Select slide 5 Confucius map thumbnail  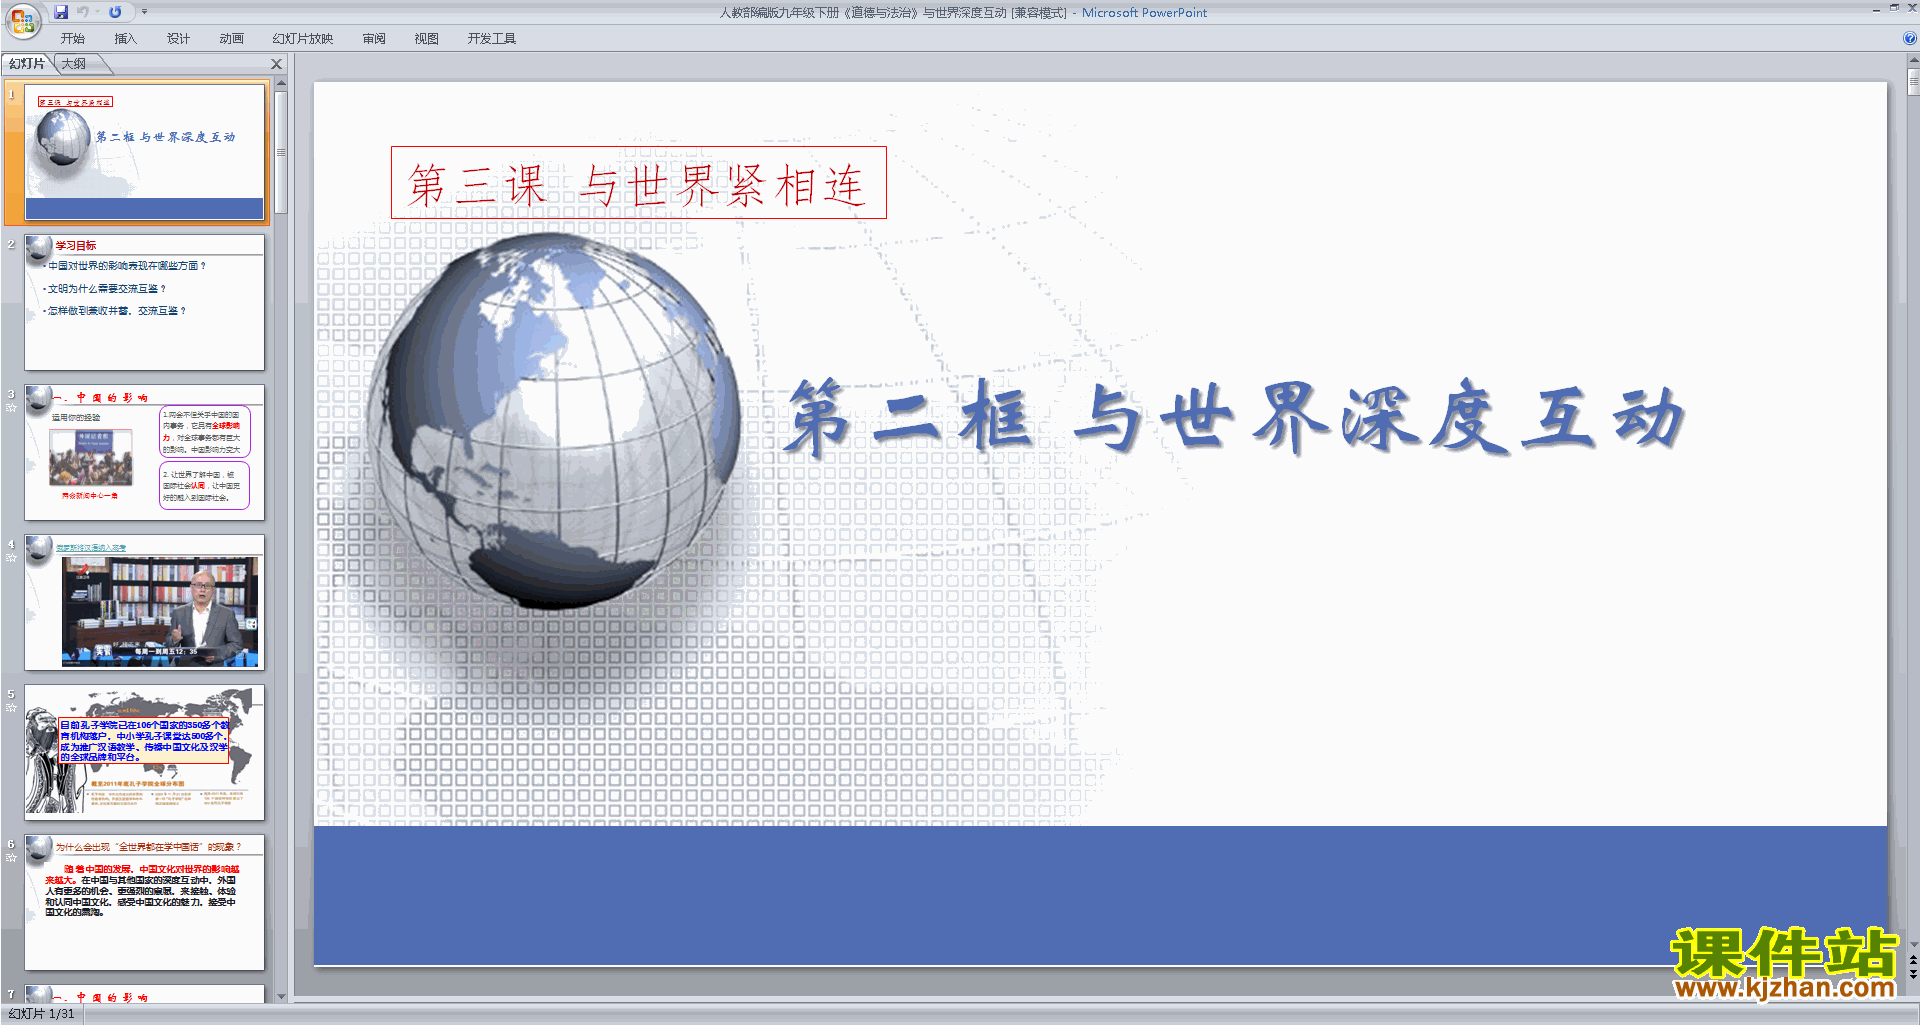coord(145,753)
